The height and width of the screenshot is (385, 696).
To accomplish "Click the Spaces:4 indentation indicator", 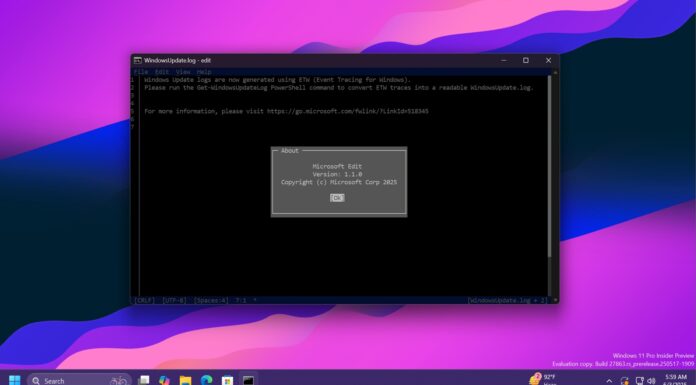I will pyautogui.click(x=211, y=300).
